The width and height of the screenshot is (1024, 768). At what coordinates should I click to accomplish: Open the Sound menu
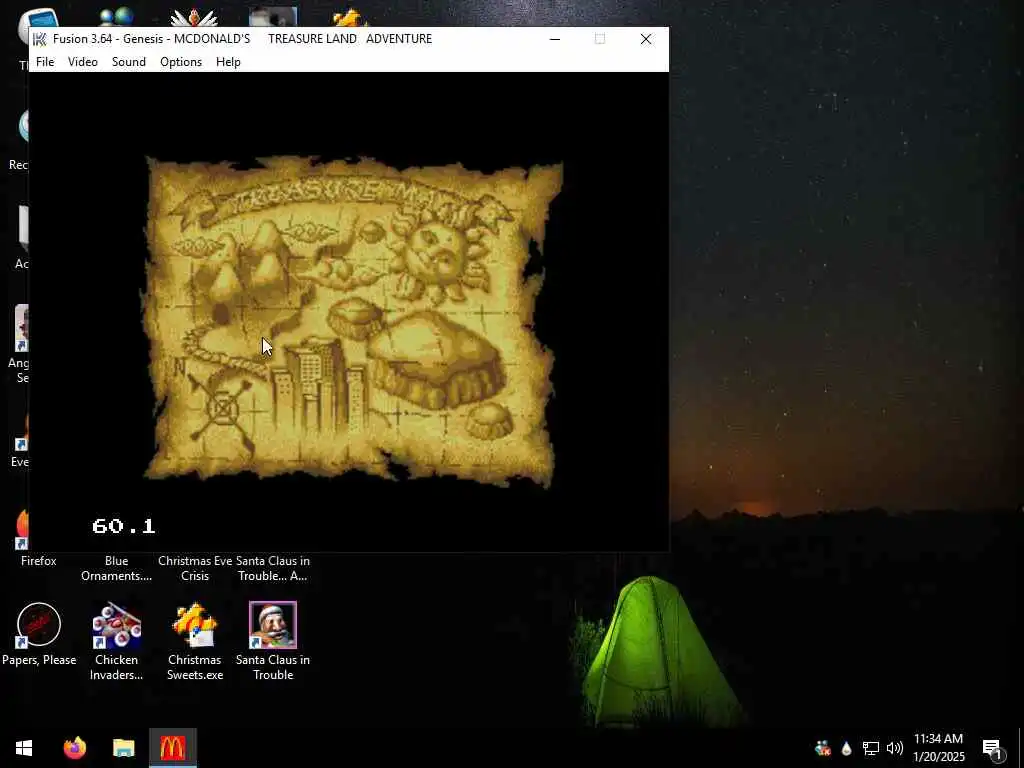click(x=129, y=62)
